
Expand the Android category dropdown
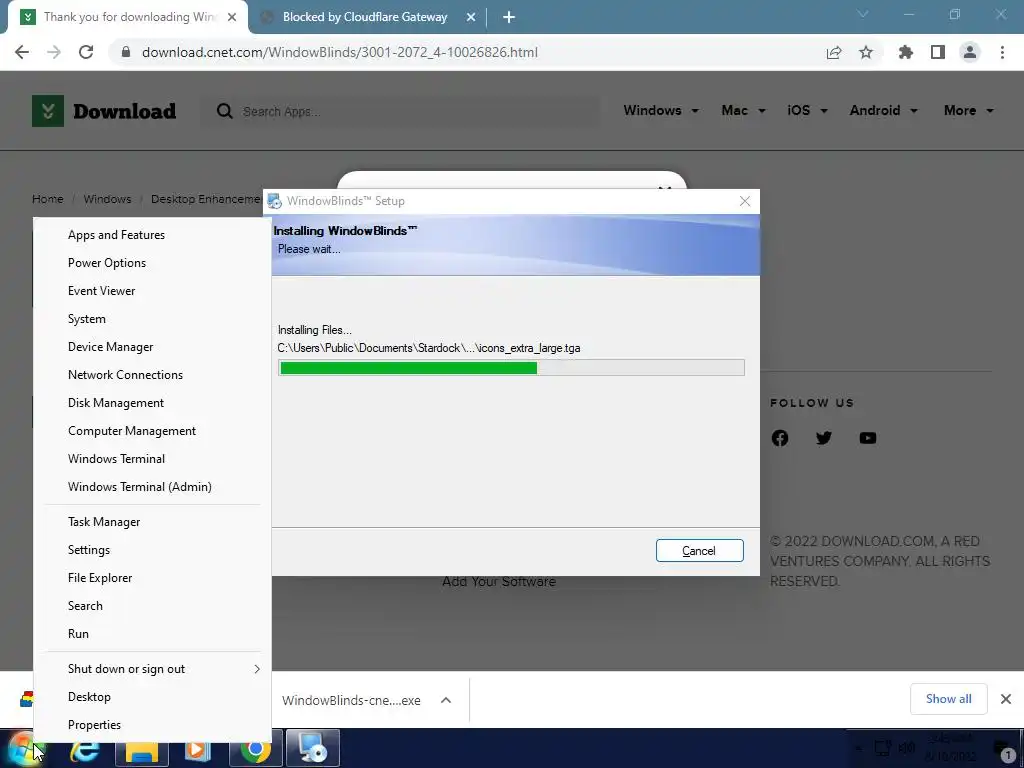coord(884,110)
